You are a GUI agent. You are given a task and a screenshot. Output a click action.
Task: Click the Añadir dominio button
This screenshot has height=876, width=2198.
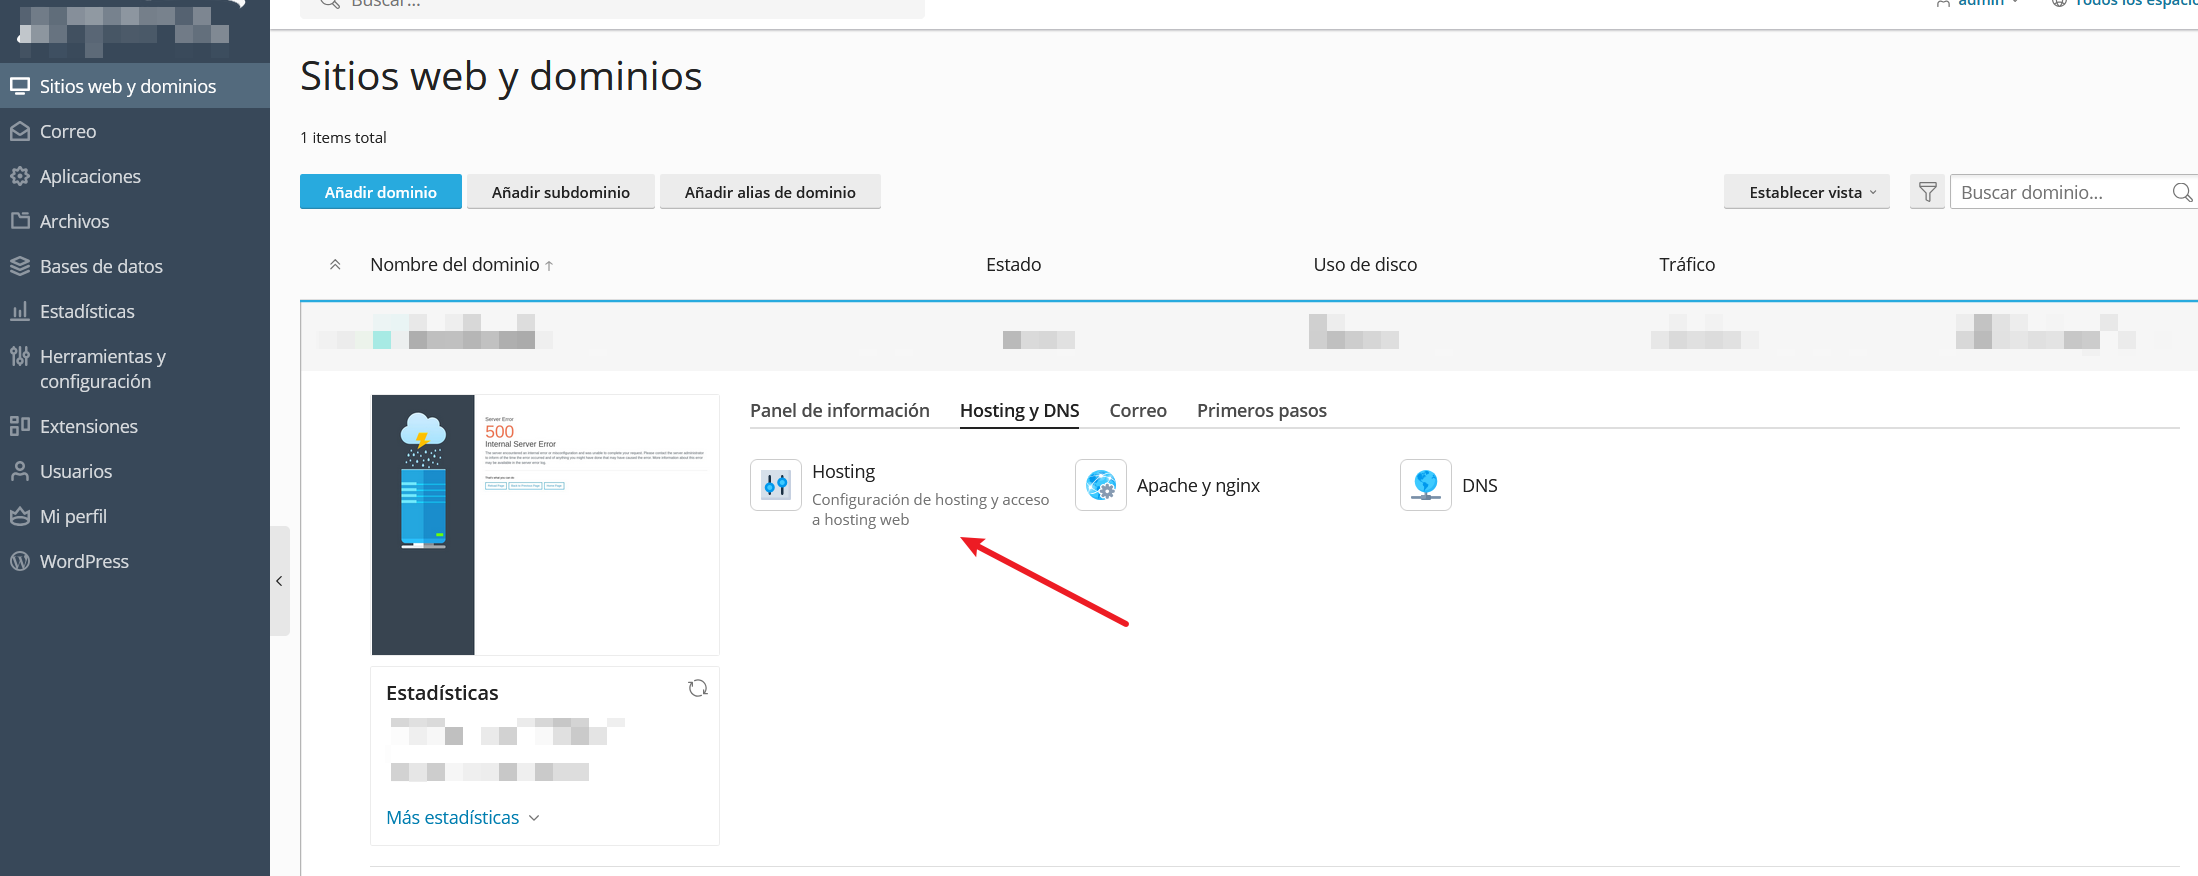coord(380,192)
